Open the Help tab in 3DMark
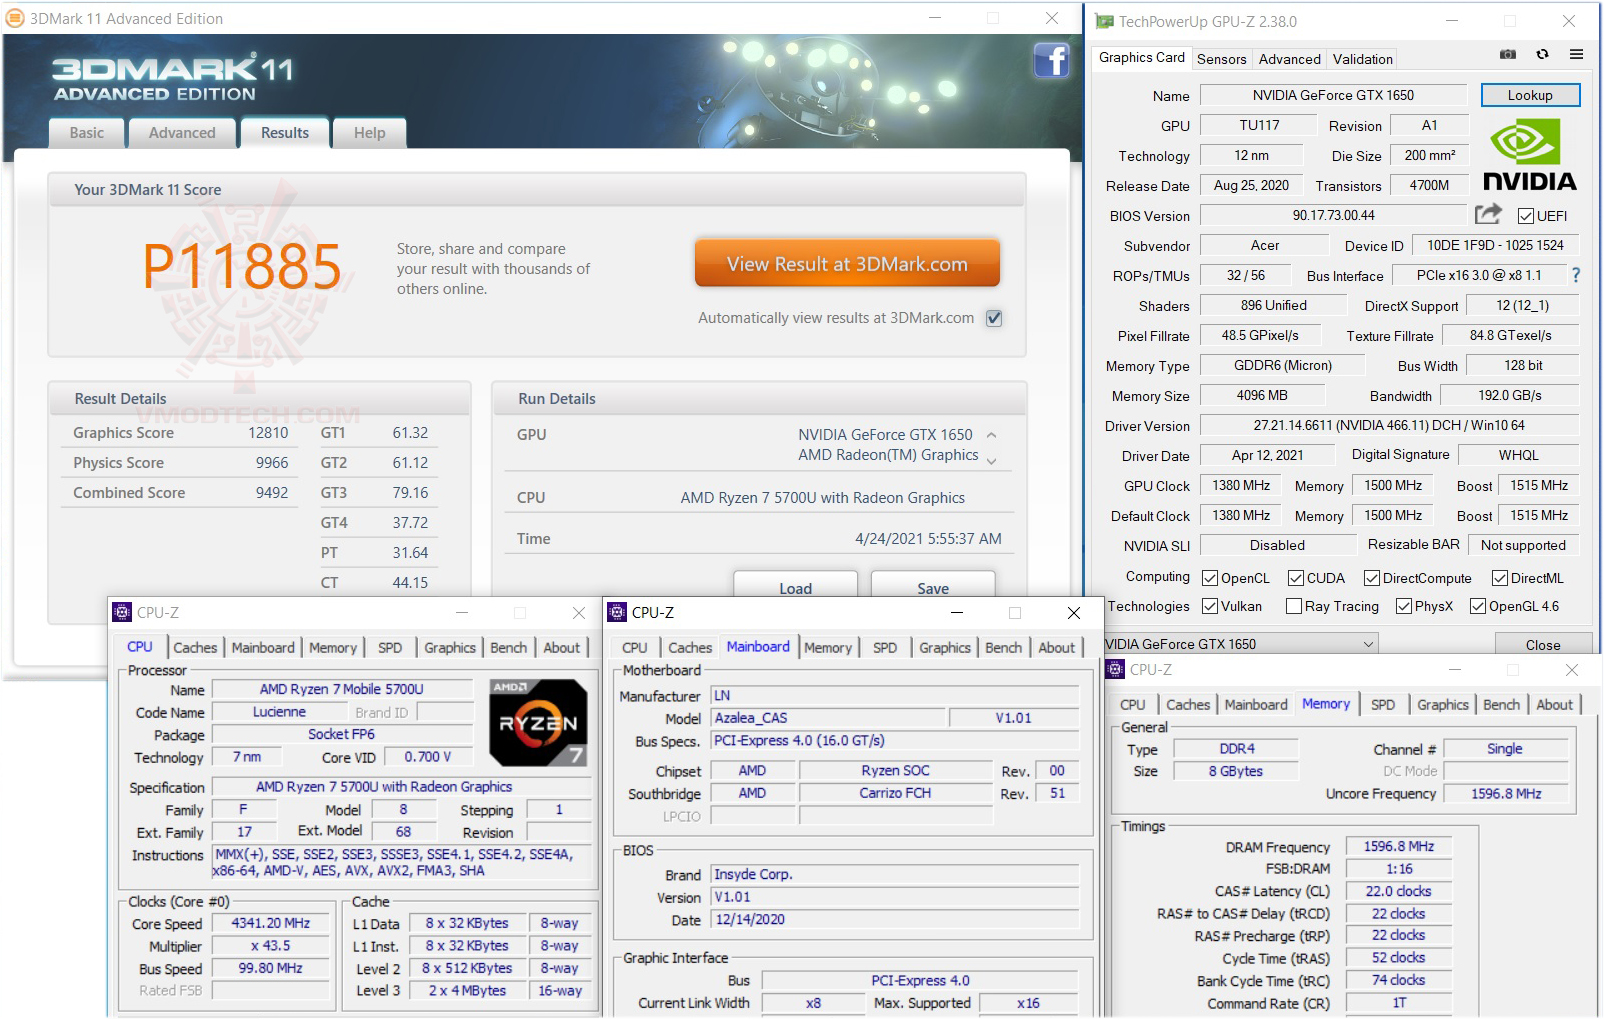Screen dimensions: 1604x1020 (x=369, y=133)
